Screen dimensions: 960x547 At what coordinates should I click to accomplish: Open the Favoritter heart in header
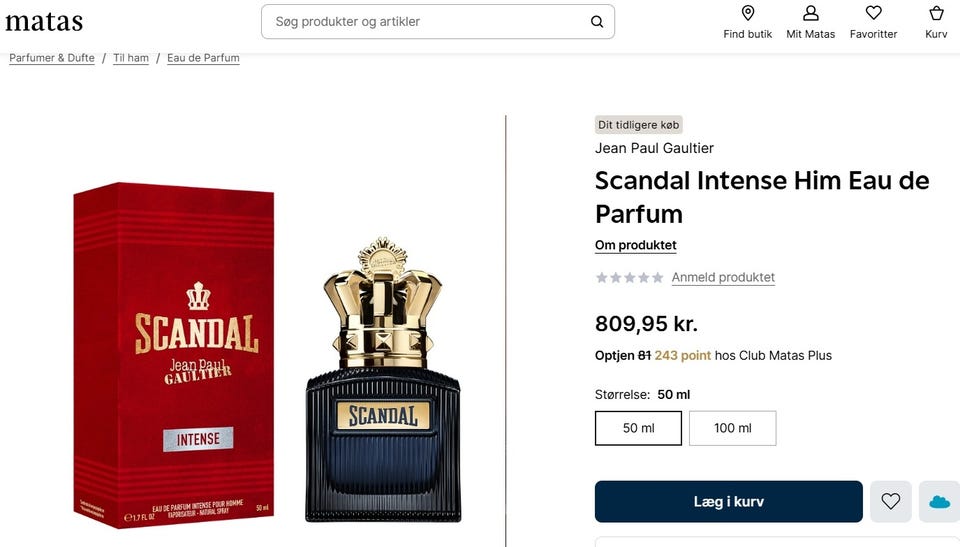[873, 22]
